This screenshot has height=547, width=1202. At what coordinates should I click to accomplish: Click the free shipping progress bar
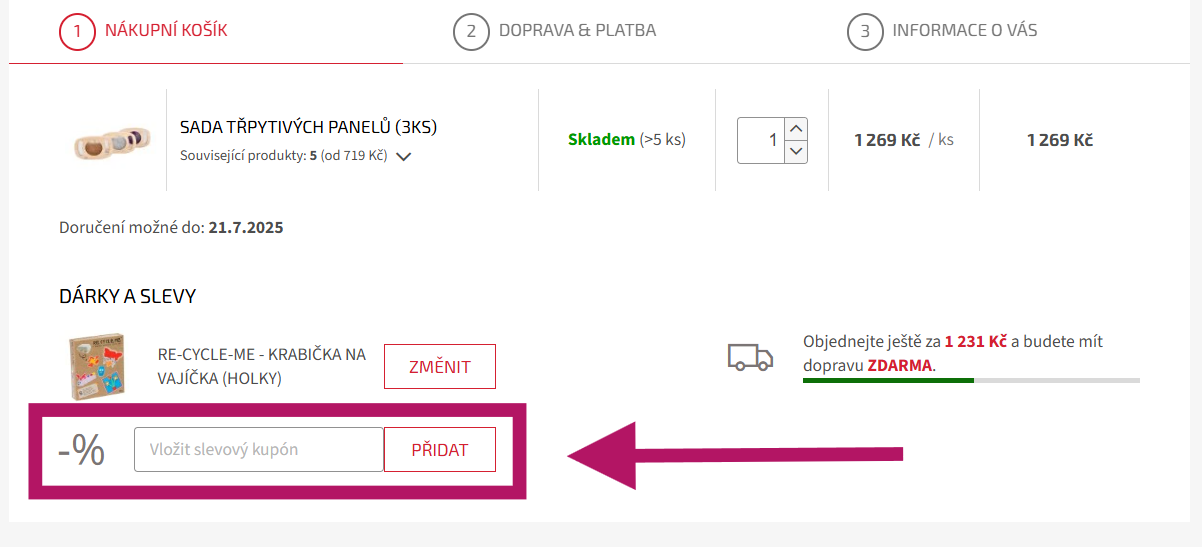tap(971, 381)
